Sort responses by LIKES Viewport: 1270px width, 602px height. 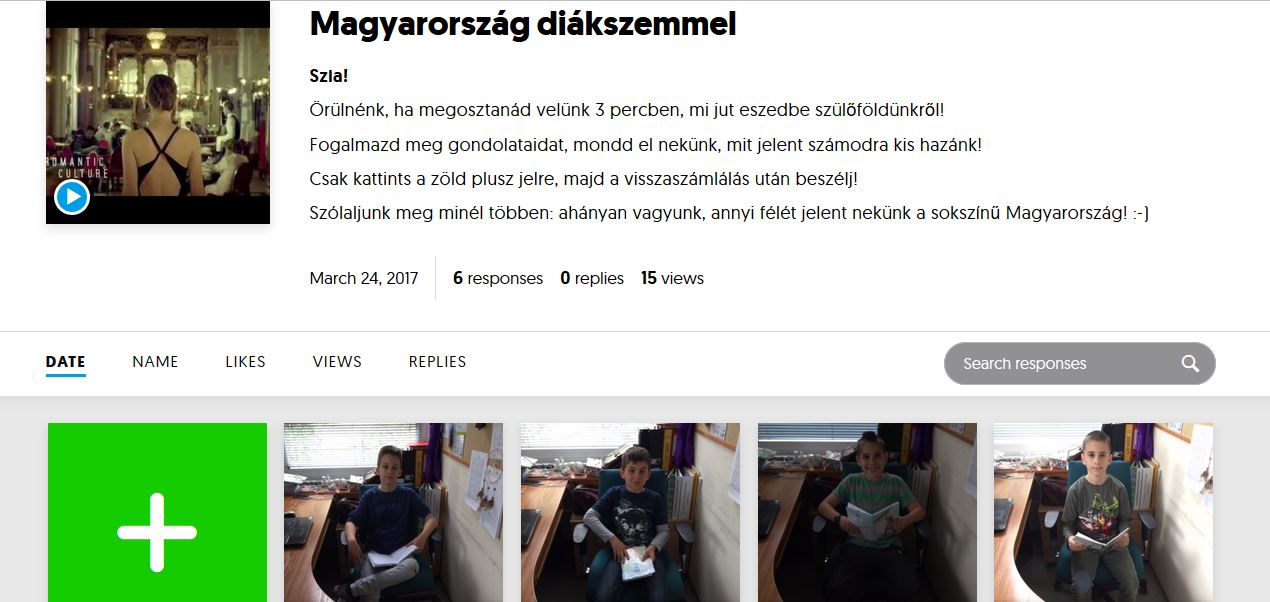pos(246,362)
